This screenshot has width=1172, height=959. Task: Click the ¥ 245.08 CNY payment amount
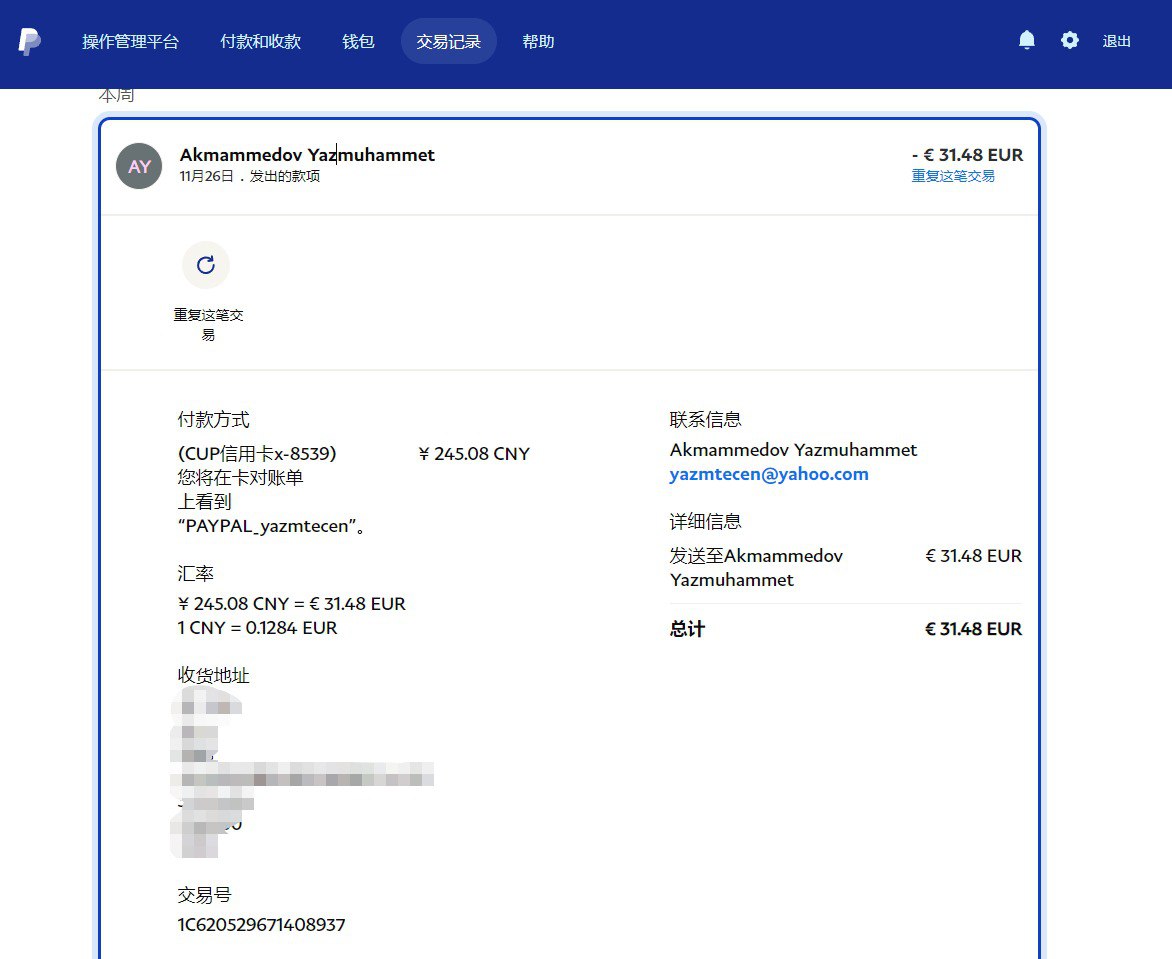pyautogui.click(x=473, y=454)
